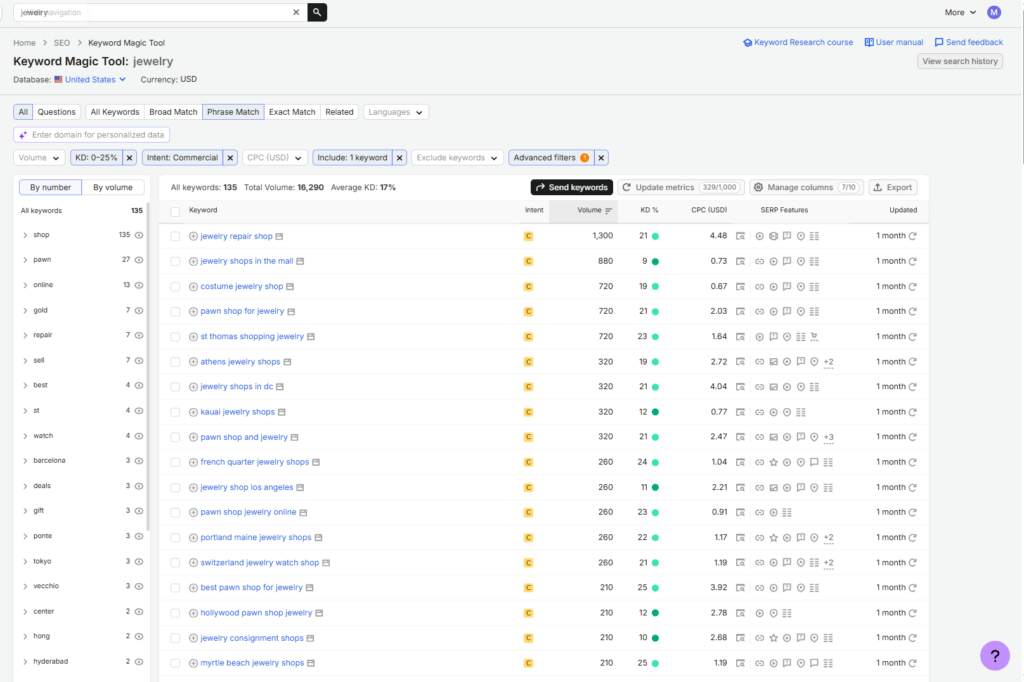Expand the online keyword group
The width and height of the screenshot is (1024, 682).
pyautogui.click(x=25, y=285)
